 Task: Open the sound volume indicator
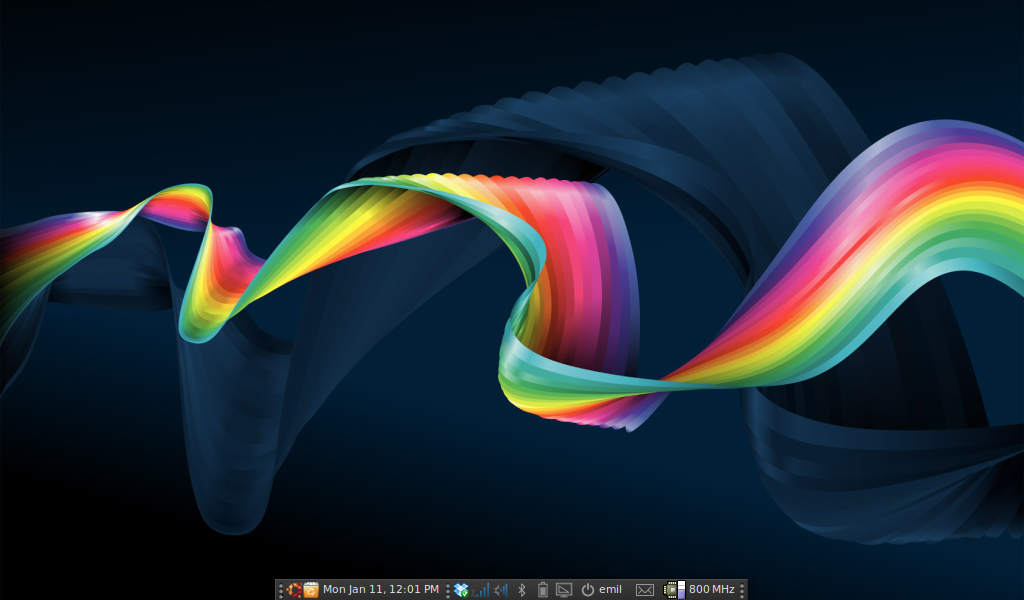501,590
